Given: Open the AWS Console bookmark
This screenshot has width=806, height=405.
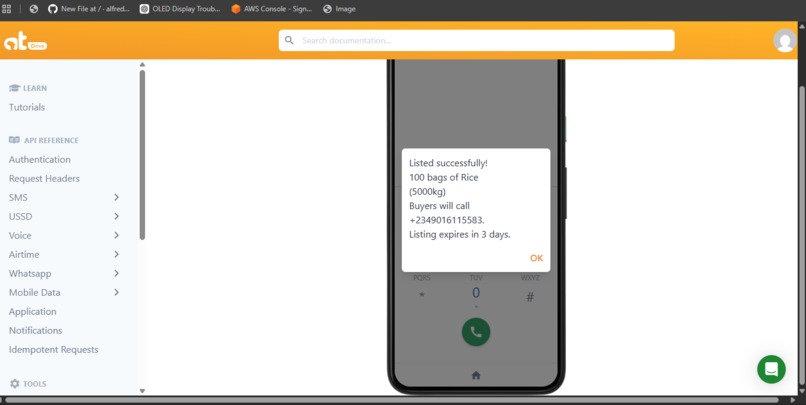Looking at the screenshot, I should click(x=271, y=9).
